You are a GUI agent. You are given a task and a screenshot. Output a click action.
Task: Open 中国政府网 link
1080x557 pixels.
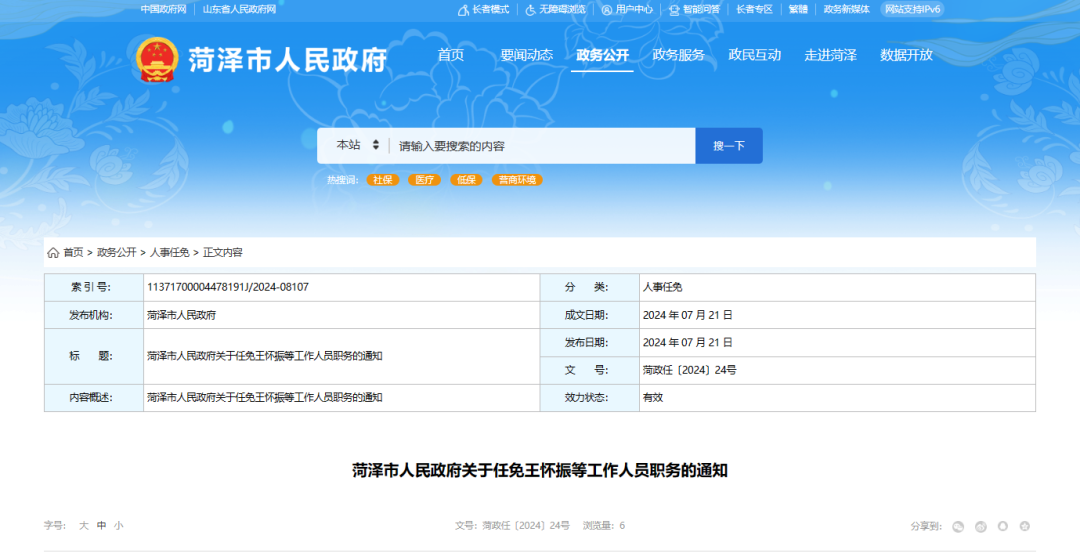[163, 10]
